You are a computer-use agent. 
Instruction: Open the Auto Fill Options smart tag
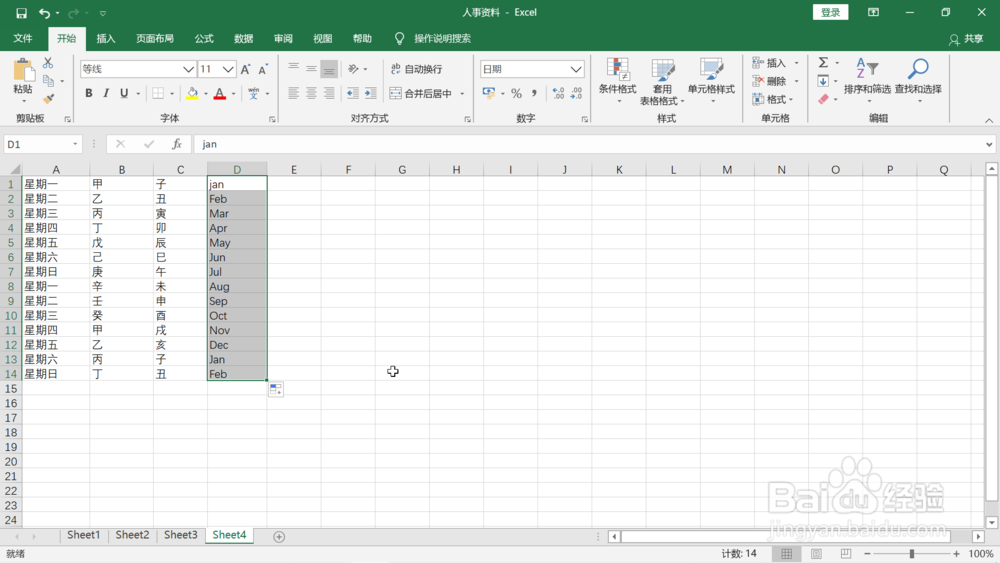click(276, 389)
